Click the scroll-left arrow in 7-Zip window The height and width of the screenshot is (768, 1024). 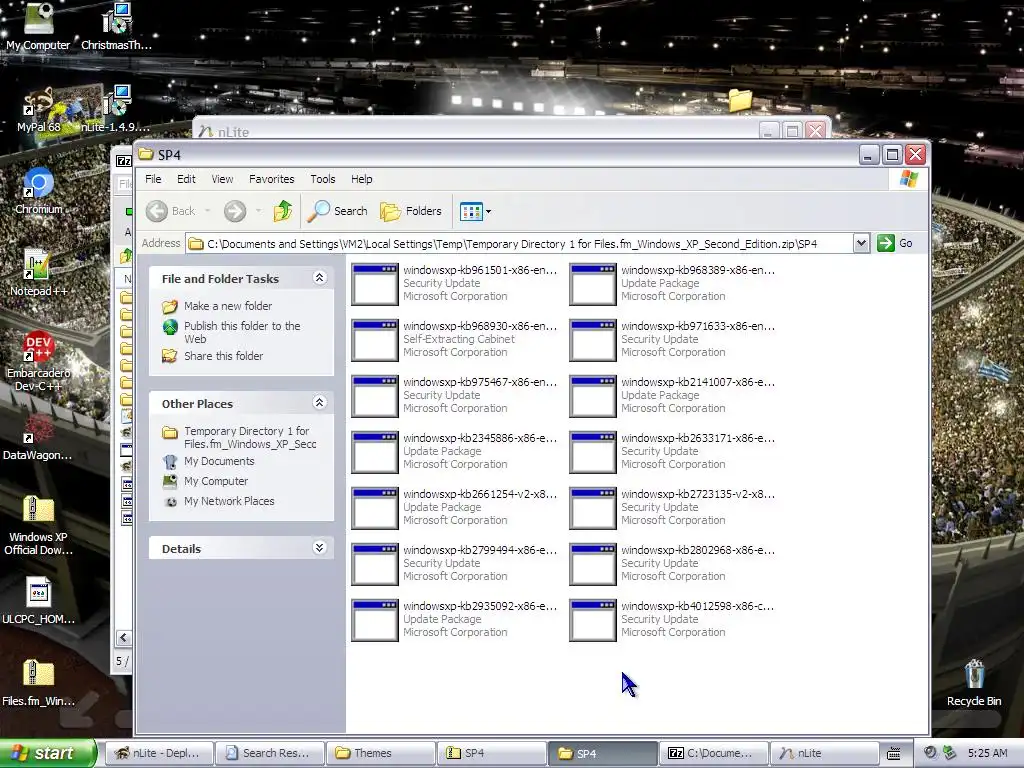click(x=123, y=637)
